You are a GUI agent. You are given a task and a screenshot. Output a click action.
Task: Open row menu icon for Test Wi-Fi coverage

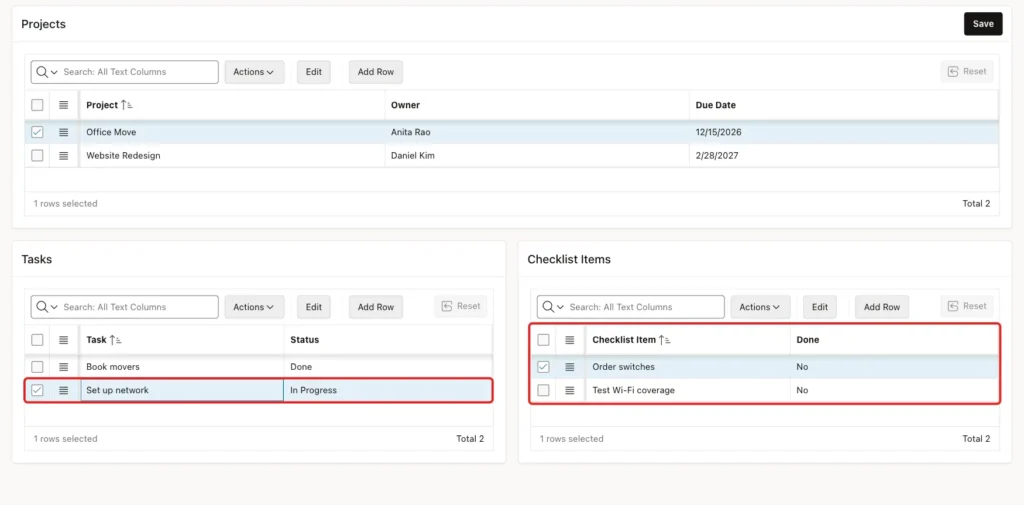point(569,390)
